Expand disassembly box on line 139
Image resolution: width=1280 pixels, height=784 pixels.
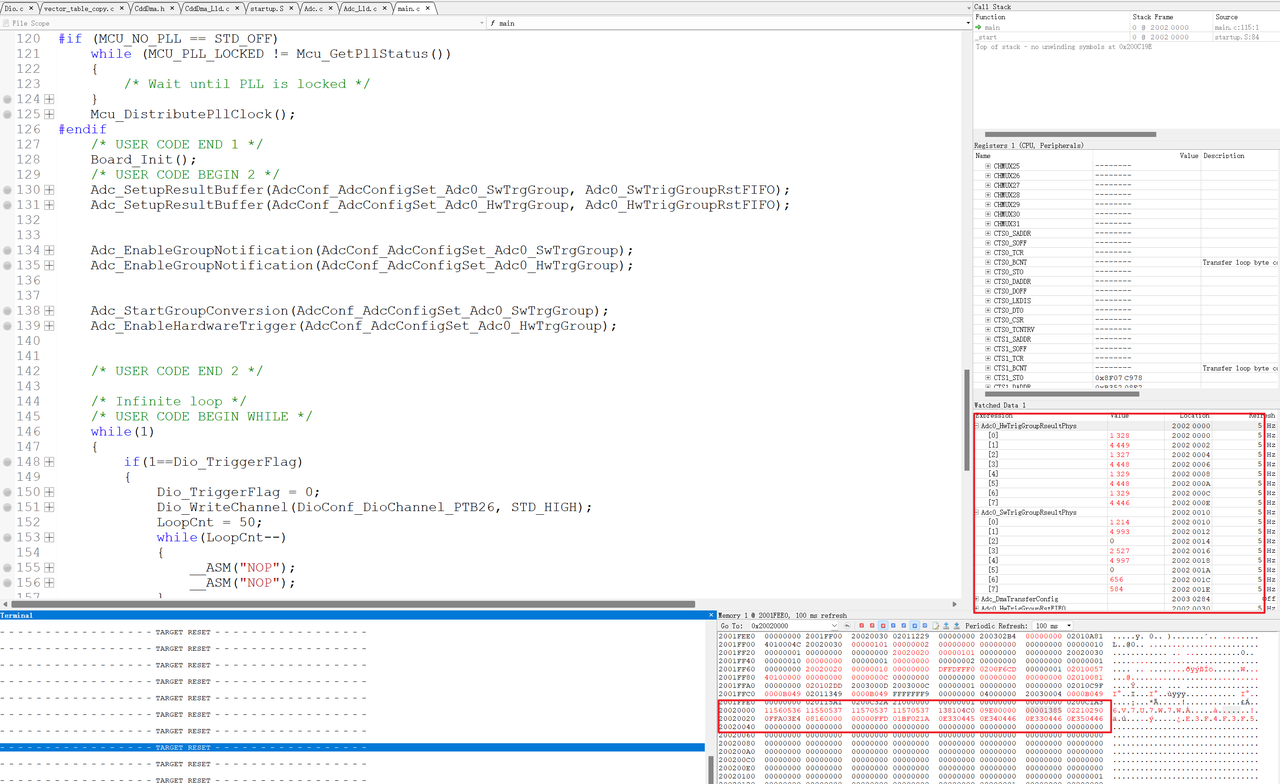[49, 326]
